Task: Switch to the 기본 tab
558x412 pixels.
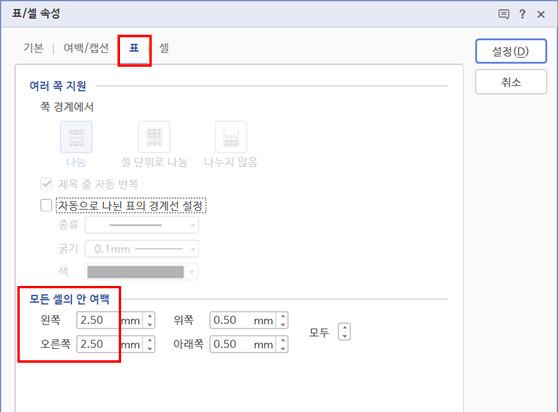Action: pos(33,48)
